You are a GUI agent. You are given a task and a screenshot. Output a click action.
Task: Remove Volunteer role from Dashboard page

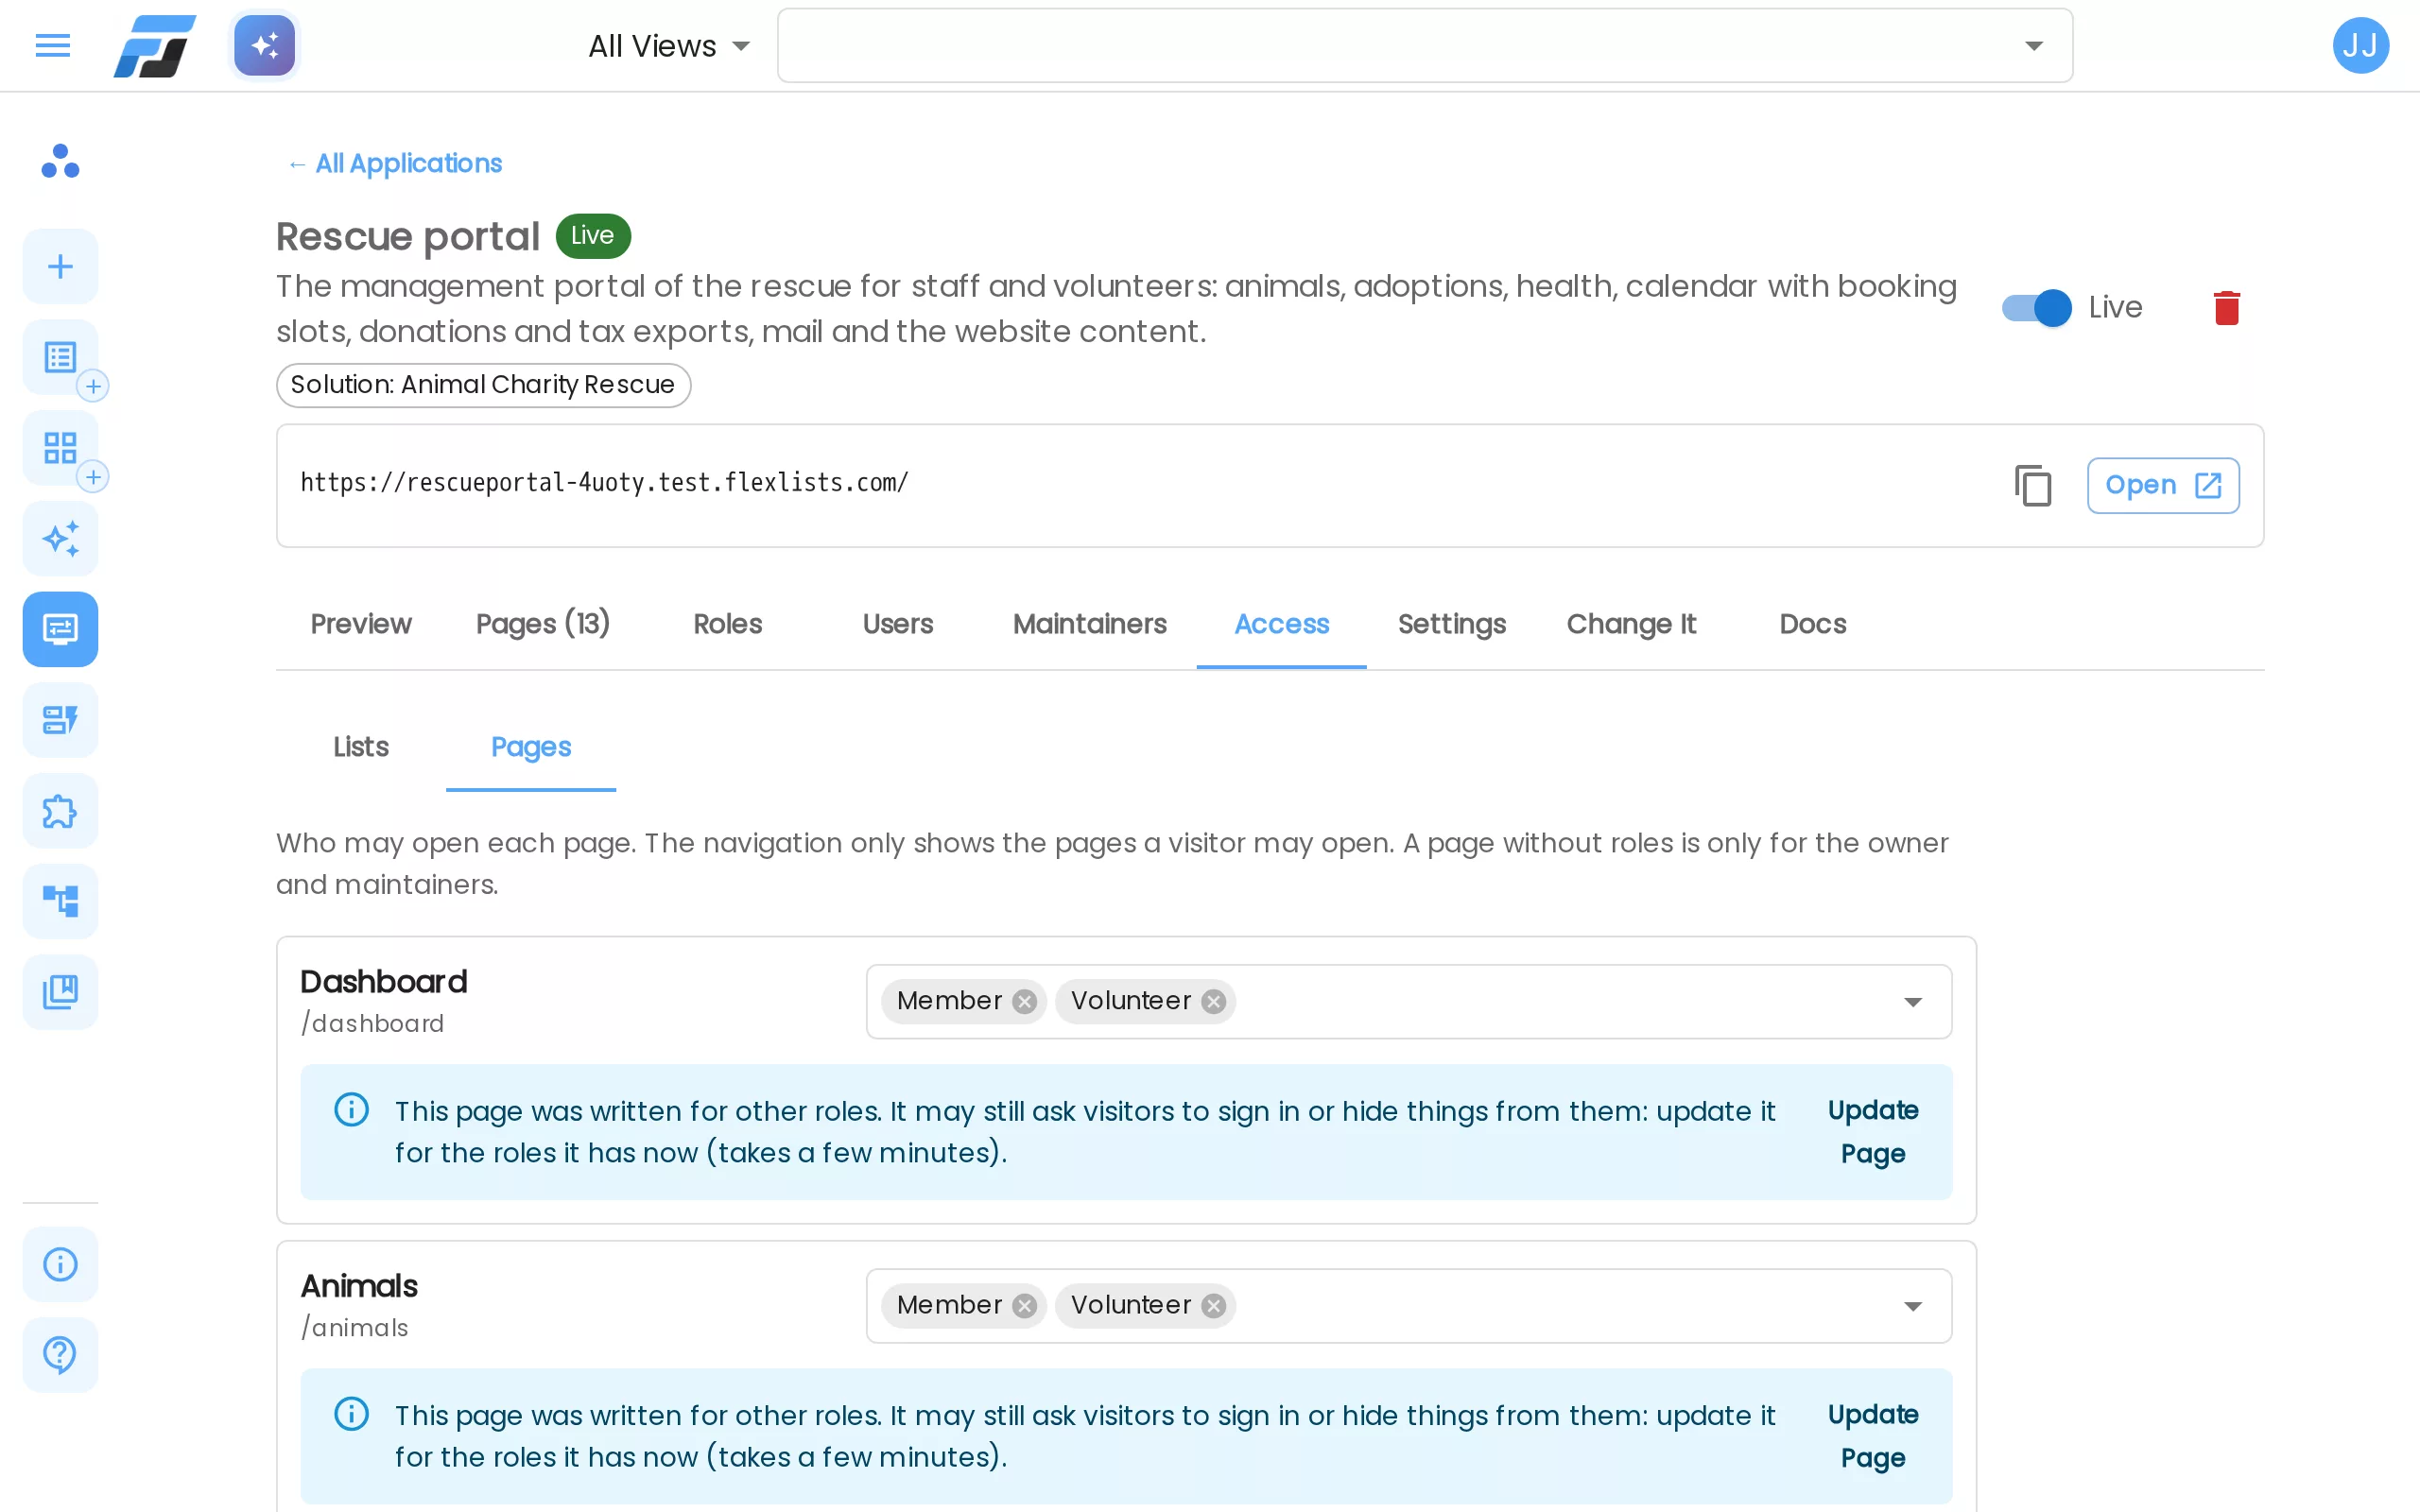click(x=1214, y=1002)
